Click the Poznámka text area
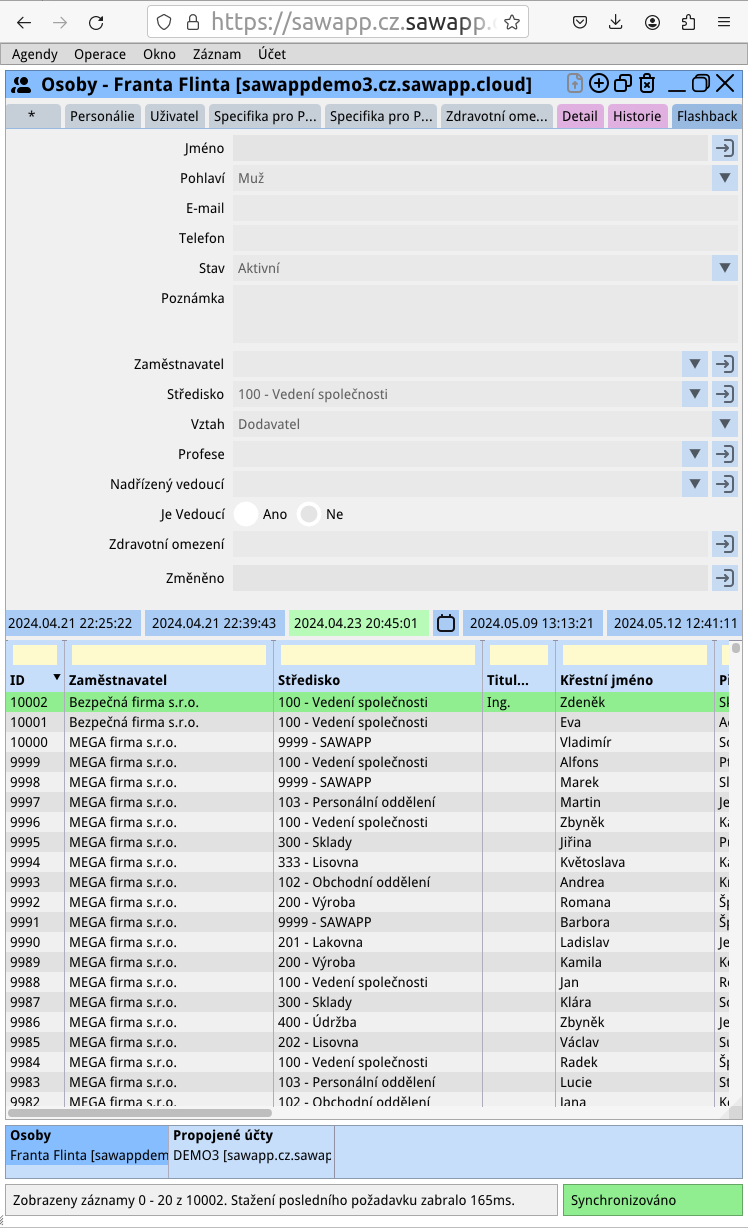This screenshot has width=748, height=1228. tap(485, 314)
